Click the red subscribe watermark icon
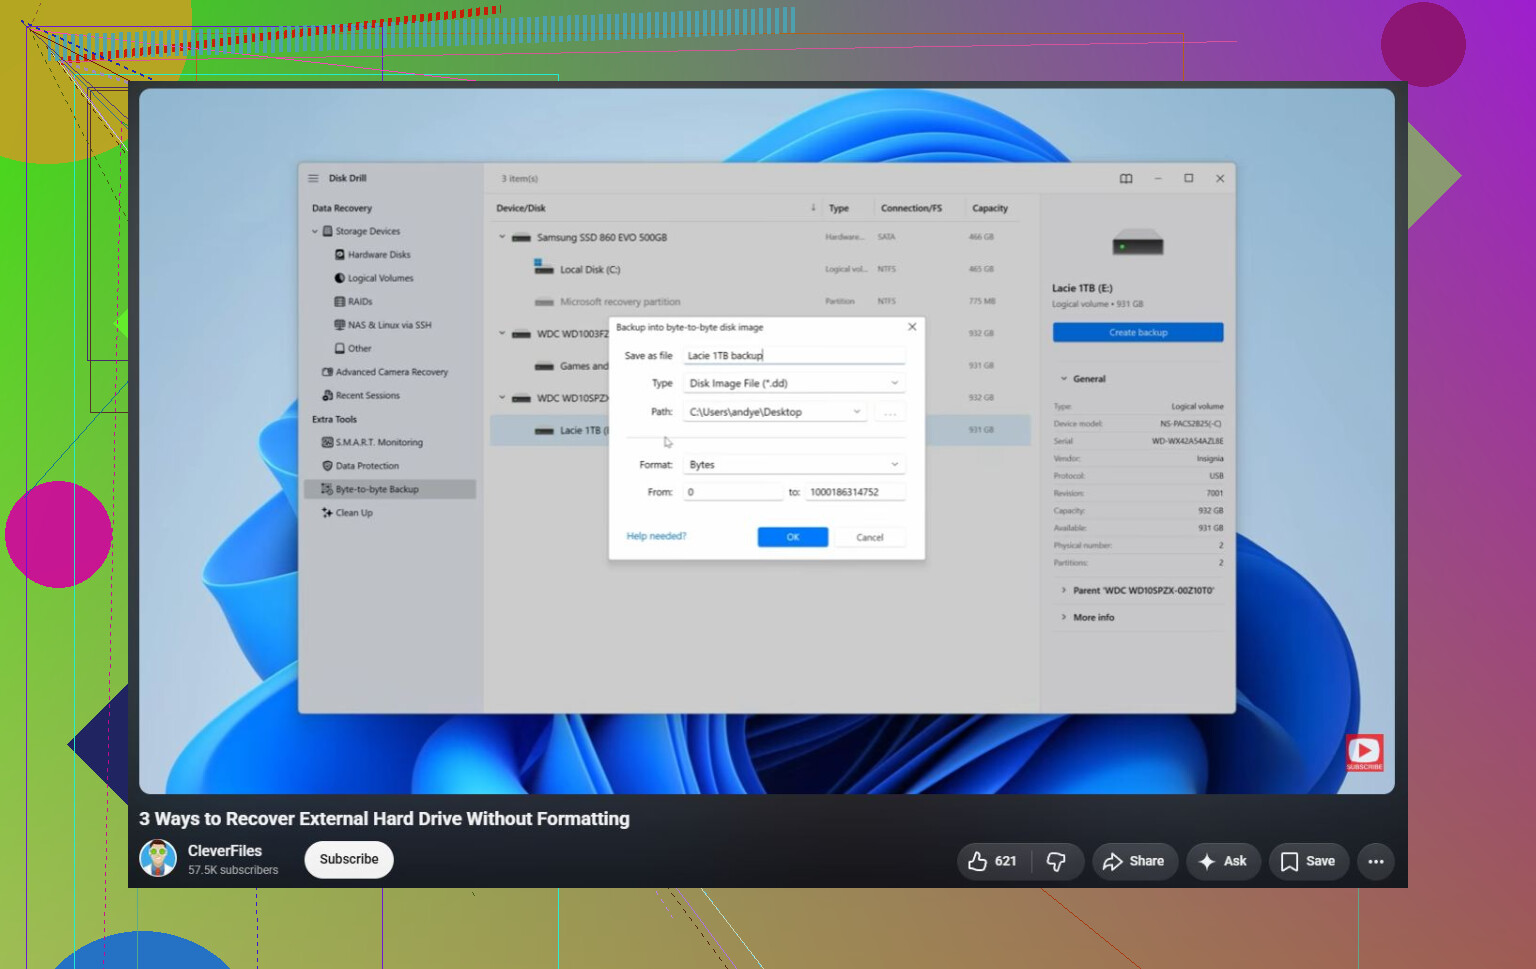 click(x=1364, y=752)
